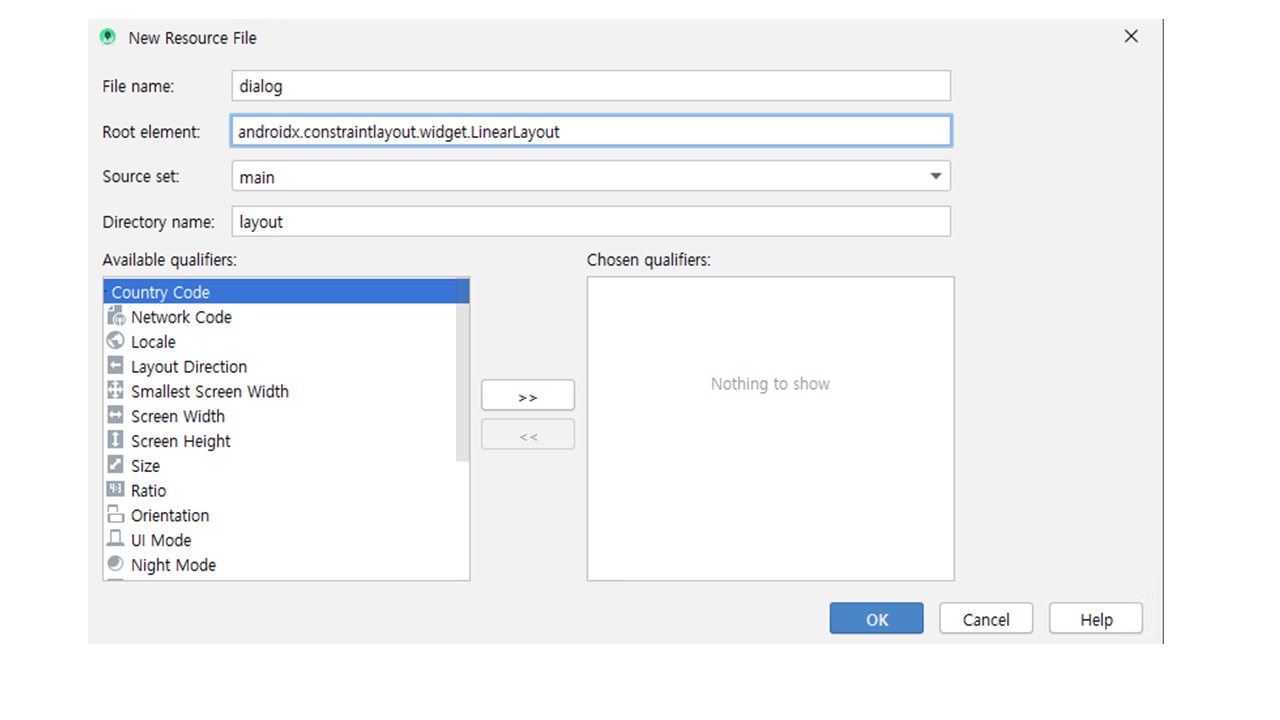Image resolution: width=1280 pixels, height=720 pixels.
Task: Click the qualifiers list vertical scrollbar
Action: [462, 380]
